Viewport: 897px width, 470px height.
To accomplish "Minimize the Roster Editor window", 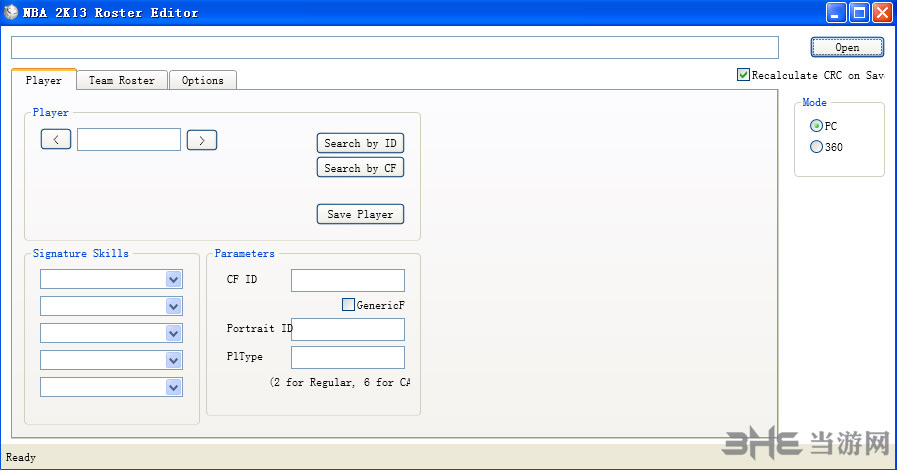I will [x=836, y=12].
